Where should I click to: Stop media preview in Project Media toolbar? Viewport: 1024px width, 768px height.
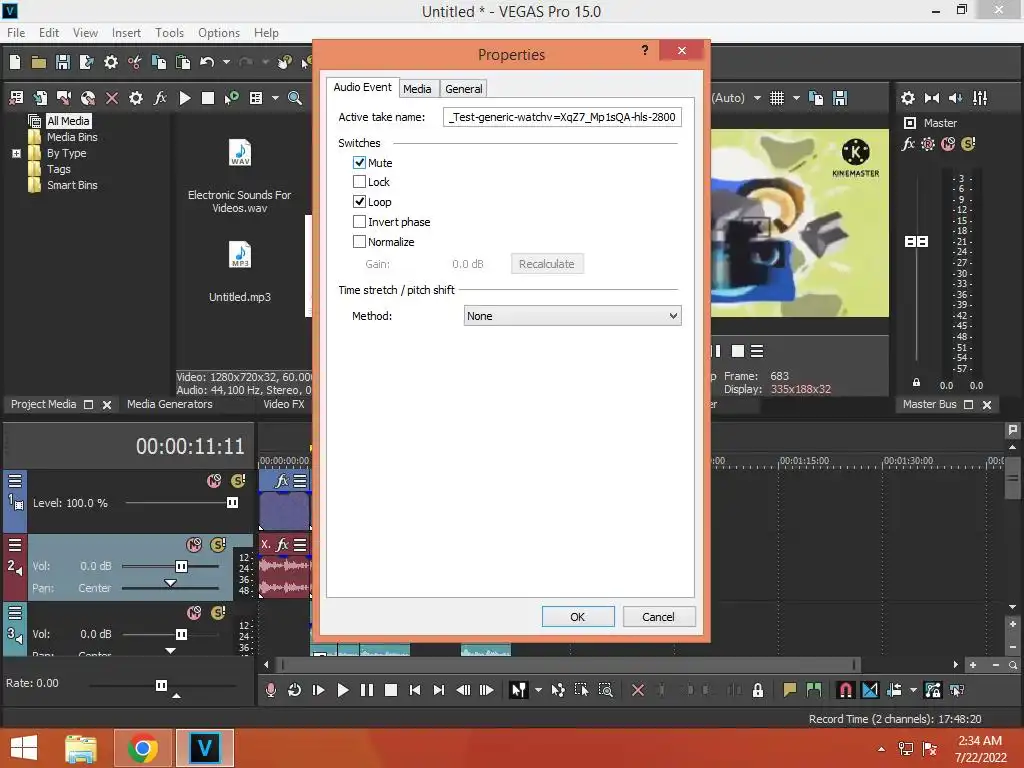tap(208, 98)
